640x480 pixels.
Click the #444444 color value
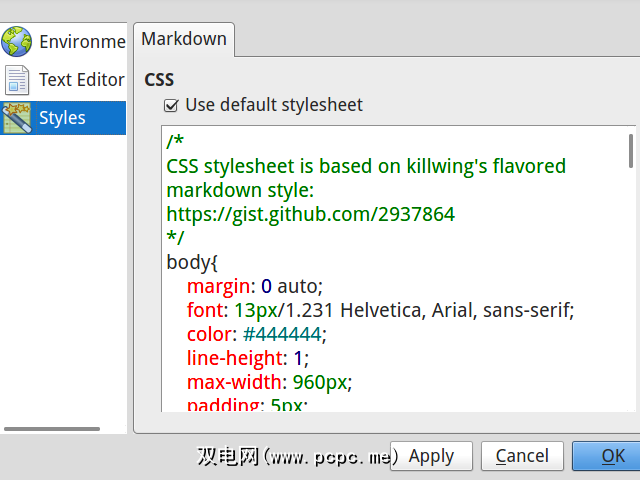(283, 333)
